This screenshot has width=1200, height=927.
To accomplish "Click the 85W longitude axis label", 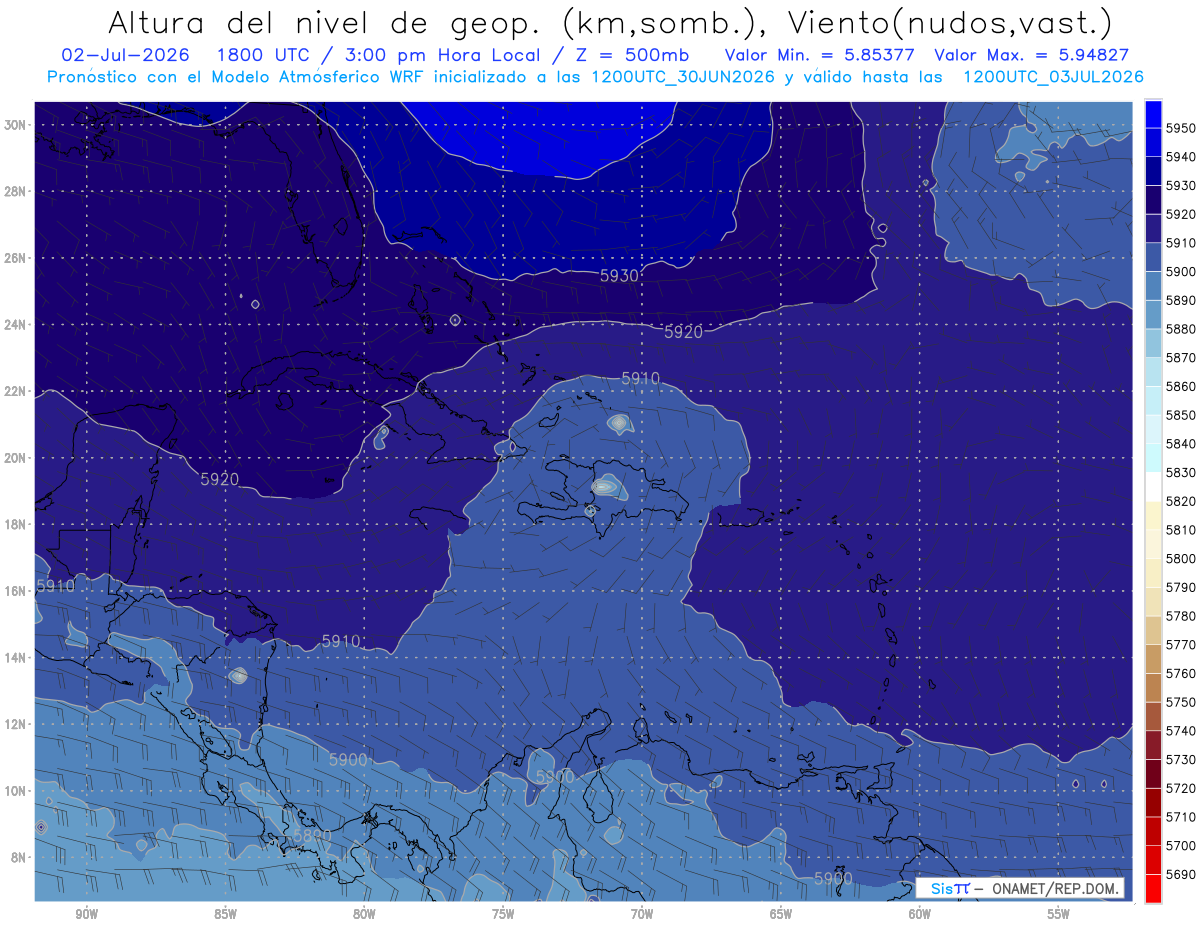I will pyautogui.click(x=225, y=914).
